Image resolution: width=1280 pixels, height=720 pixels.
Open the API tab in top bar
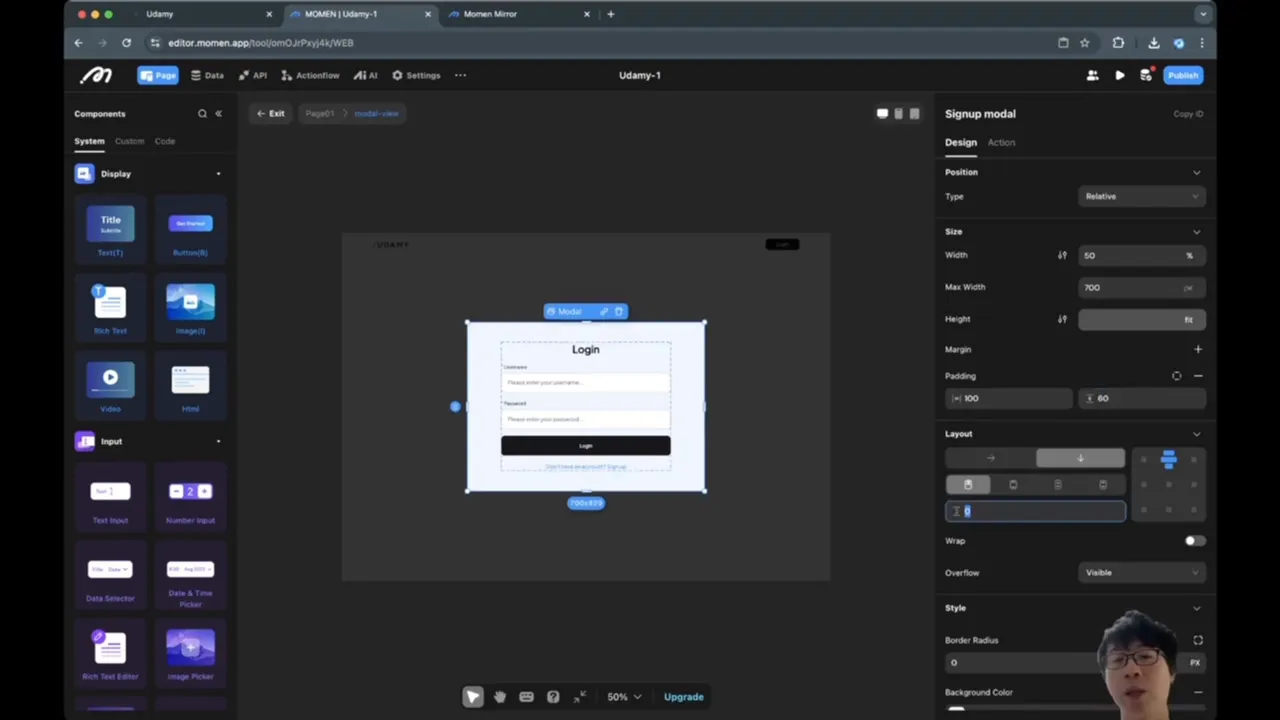pos(252,75)
